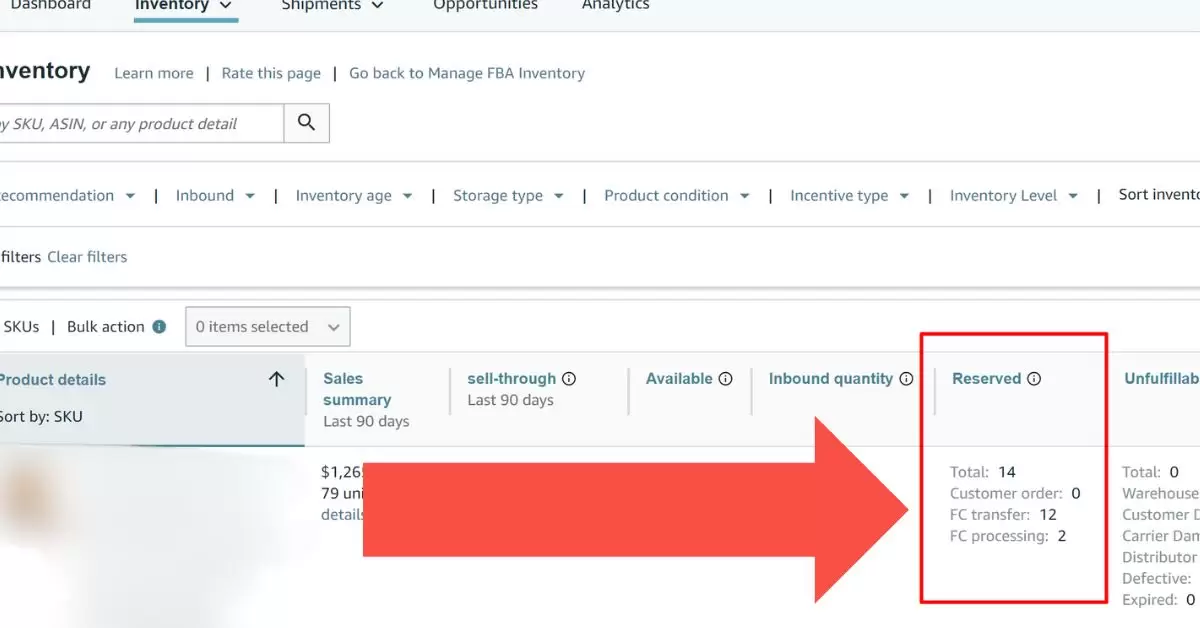
Task: Click into the SKU/ASIN search field
Action: point(140,124)
